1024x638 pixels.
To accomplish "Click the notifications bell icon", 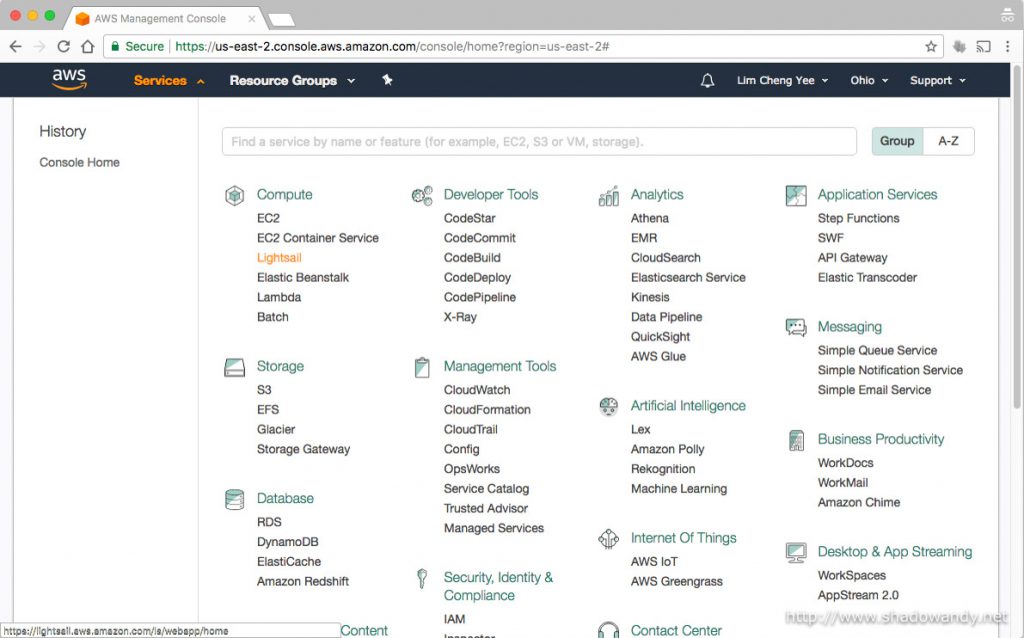I will point(707,80).
